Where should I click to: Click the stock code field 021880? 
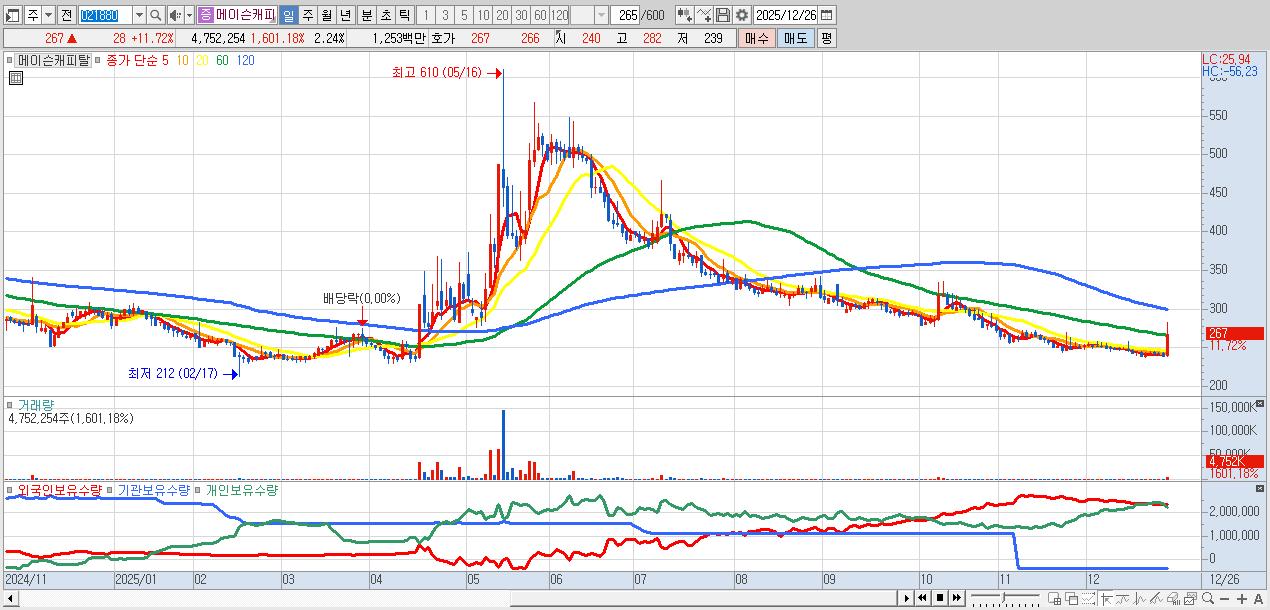pyautogui.click(x=105, y=15)
